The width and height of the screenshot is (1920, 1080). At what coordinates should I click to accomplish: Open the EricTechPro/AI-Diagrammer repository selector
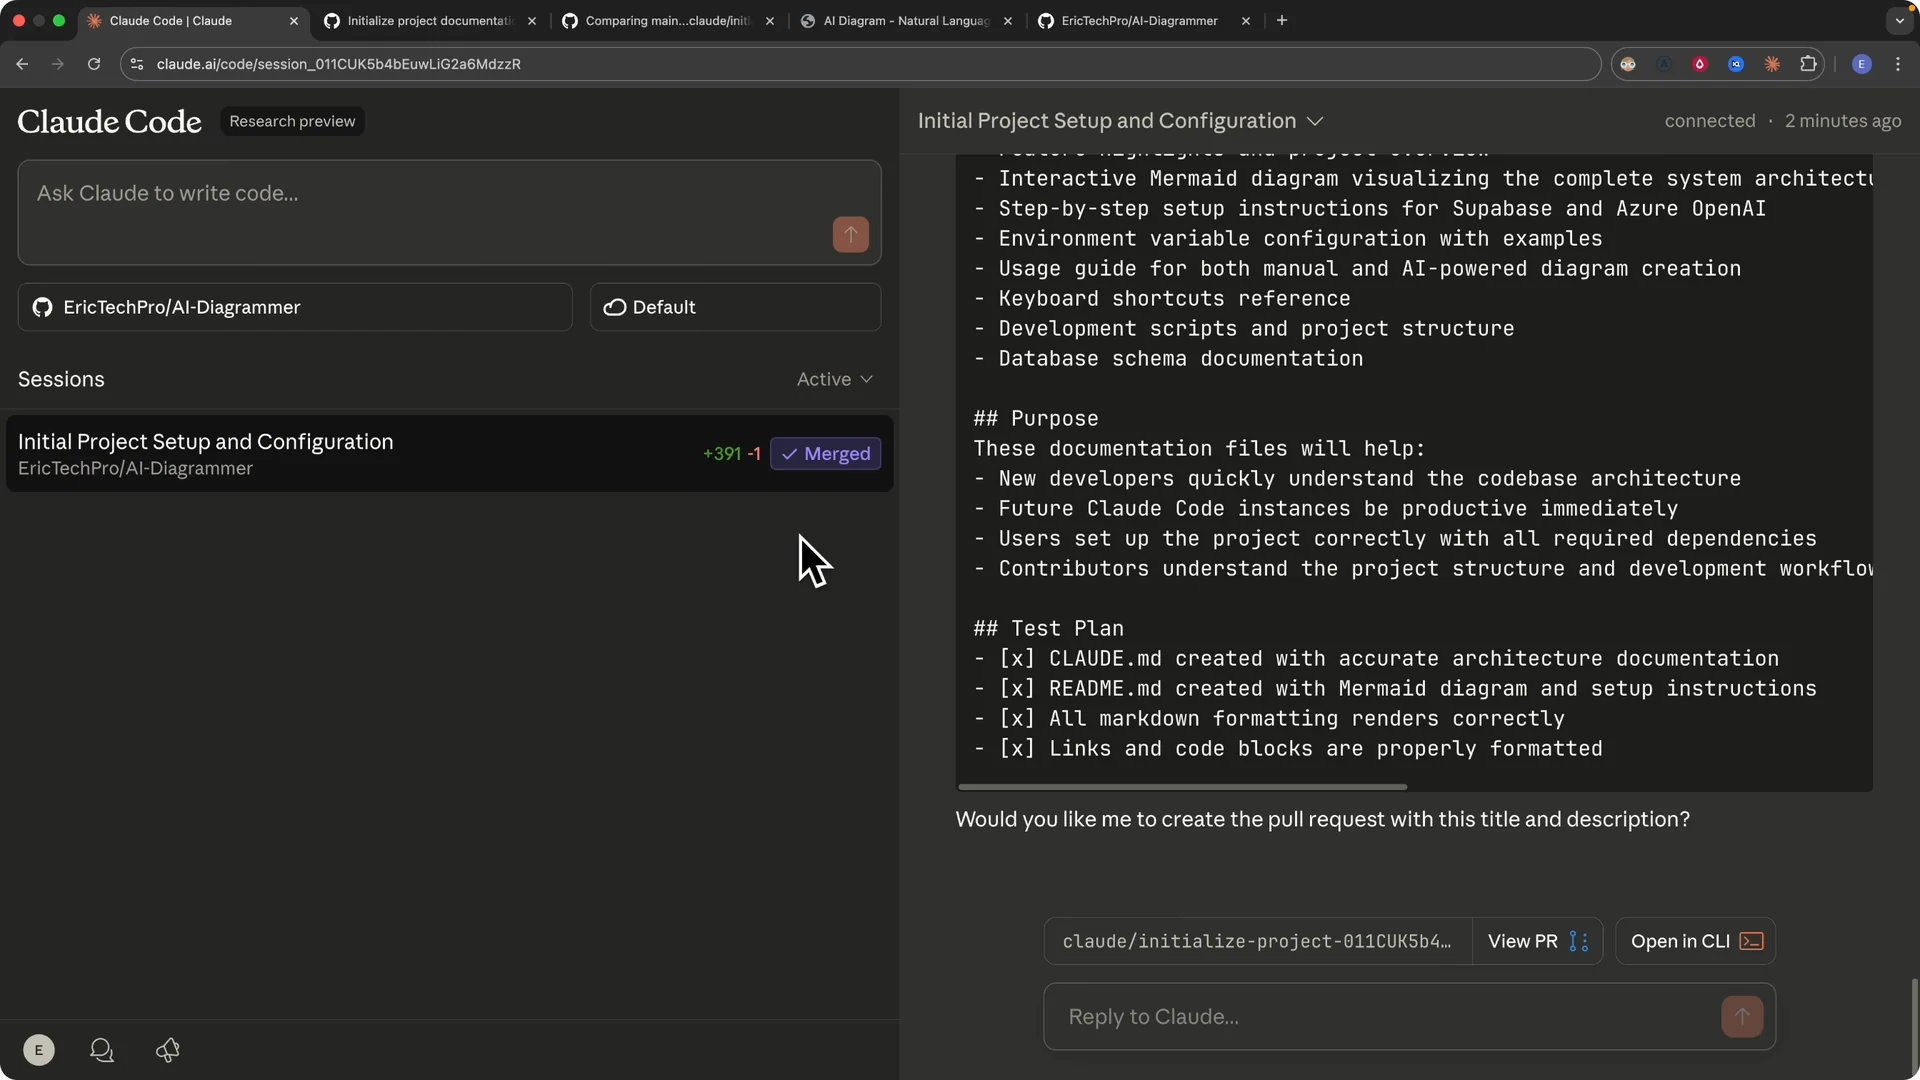click(x=295, y=307)
